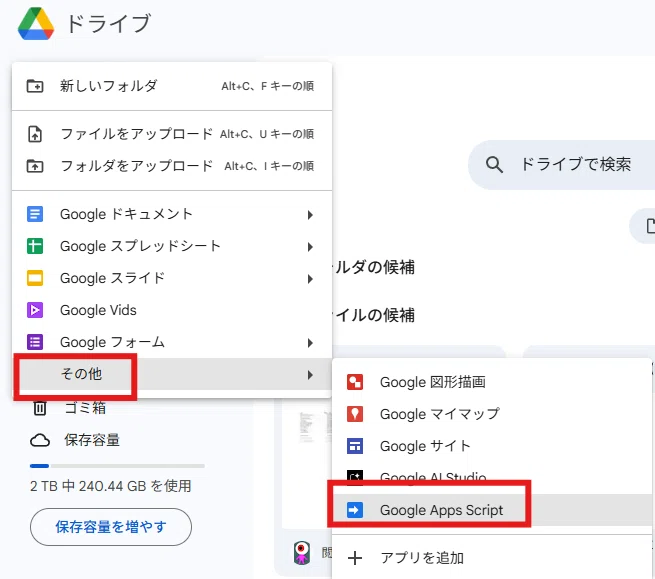Click the search magnifier icon

coord(494,165)
